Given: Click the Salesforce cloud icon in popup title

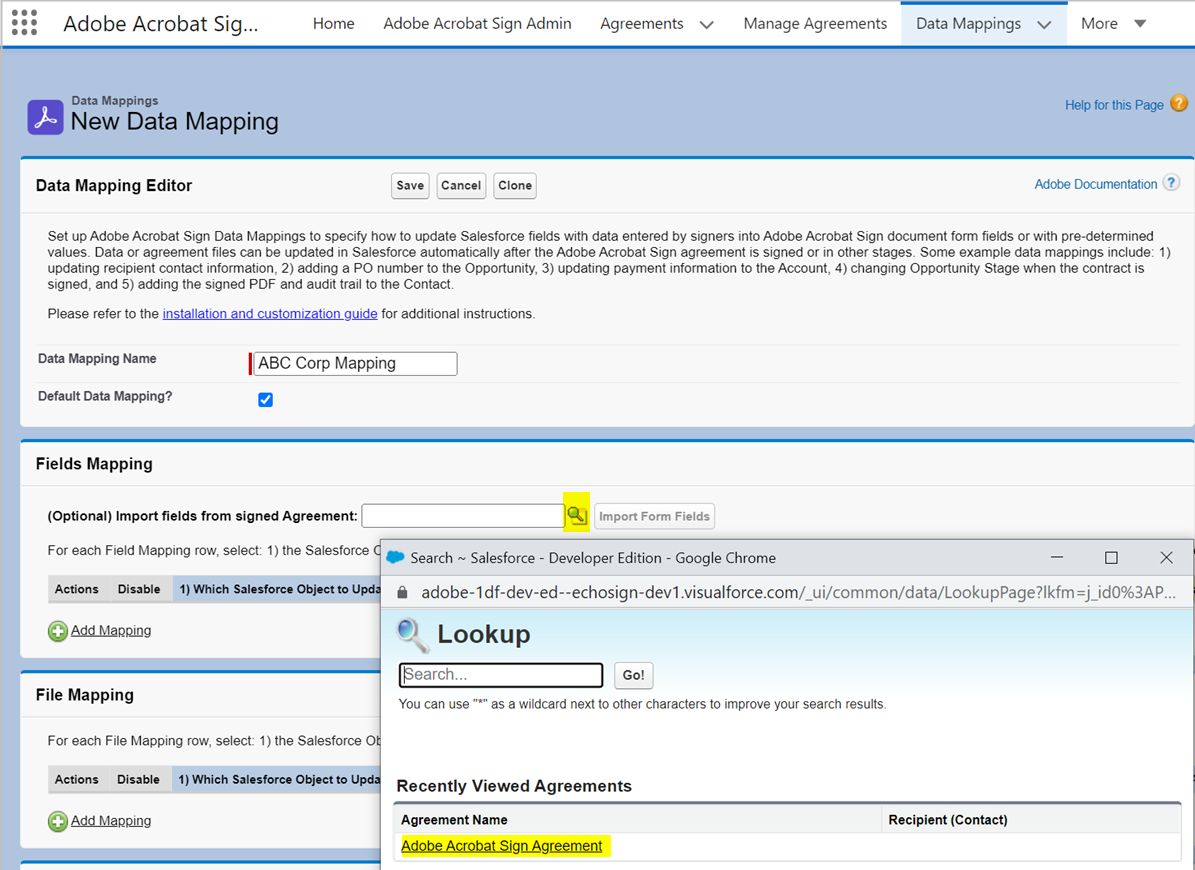Looking at the screenshot, I should pyautogui.click(x=395, y=558).
